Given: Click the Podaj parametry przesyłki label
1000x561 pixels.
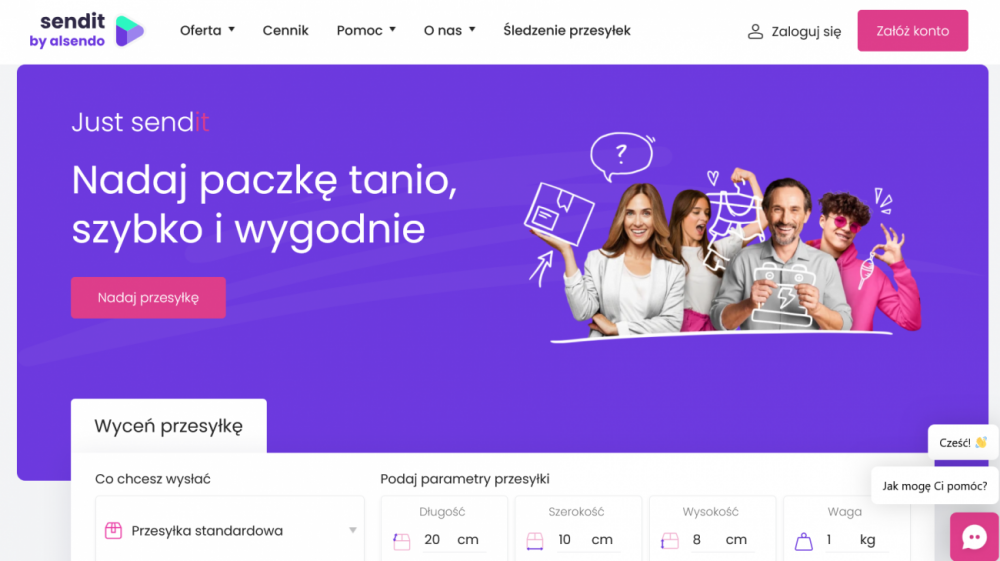Looking at the screenshot, I should [465, 479].
